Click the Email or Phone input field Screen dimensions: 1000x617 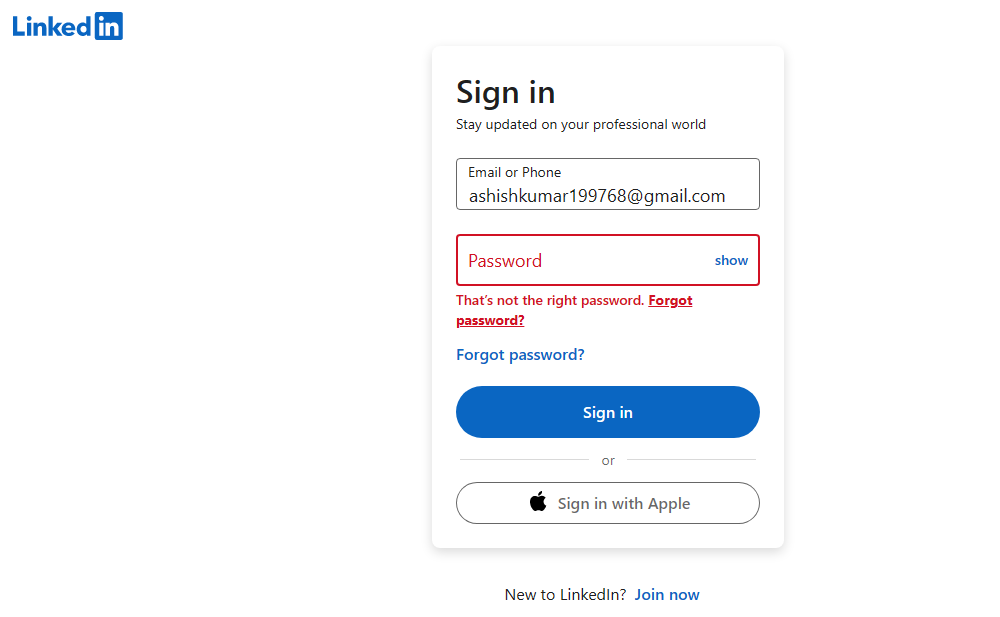pos(607,184)
